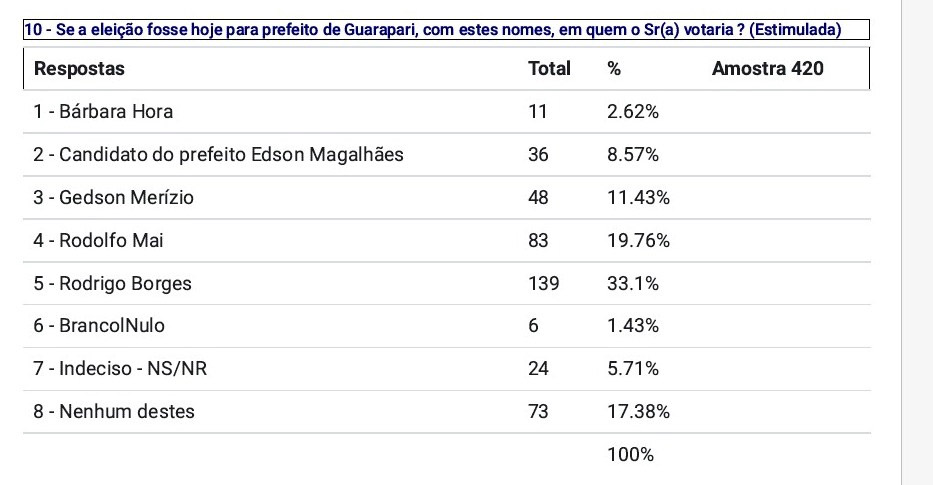Click the % column header
This screenshot has height=485, width=933.
coord(614,69)
